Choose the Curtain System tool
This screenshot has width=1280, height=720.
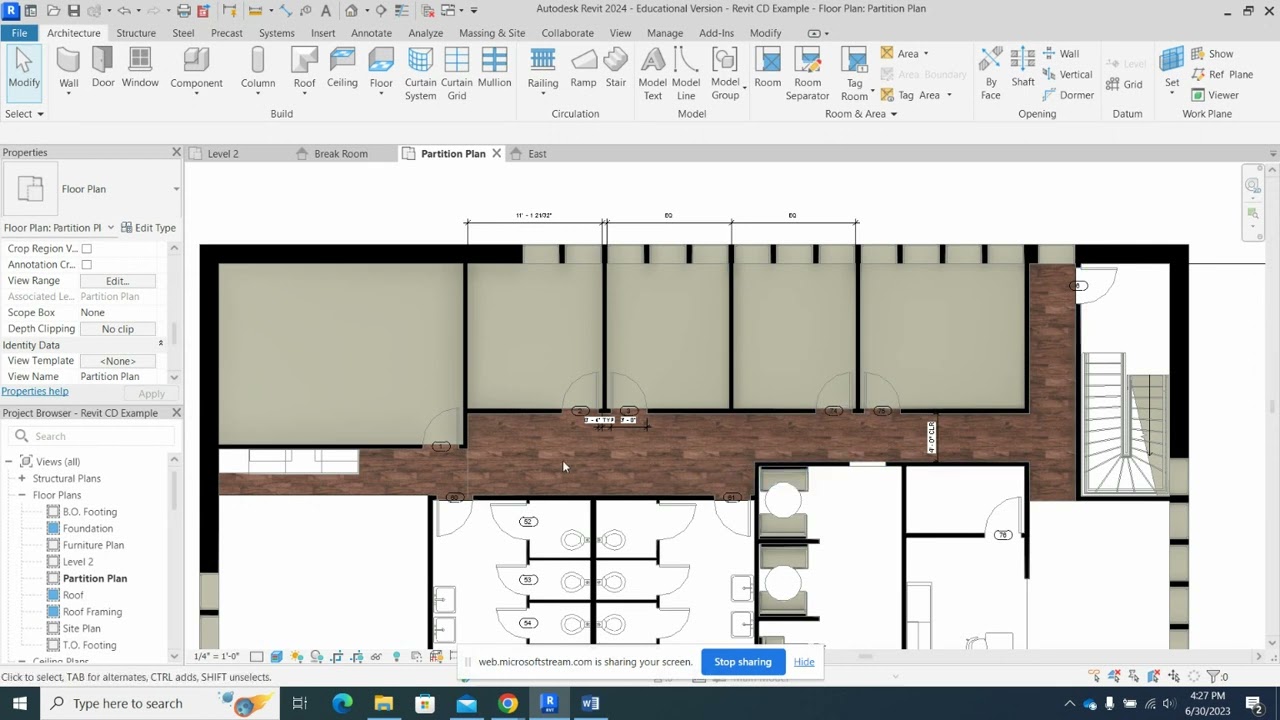coord(420,74)
